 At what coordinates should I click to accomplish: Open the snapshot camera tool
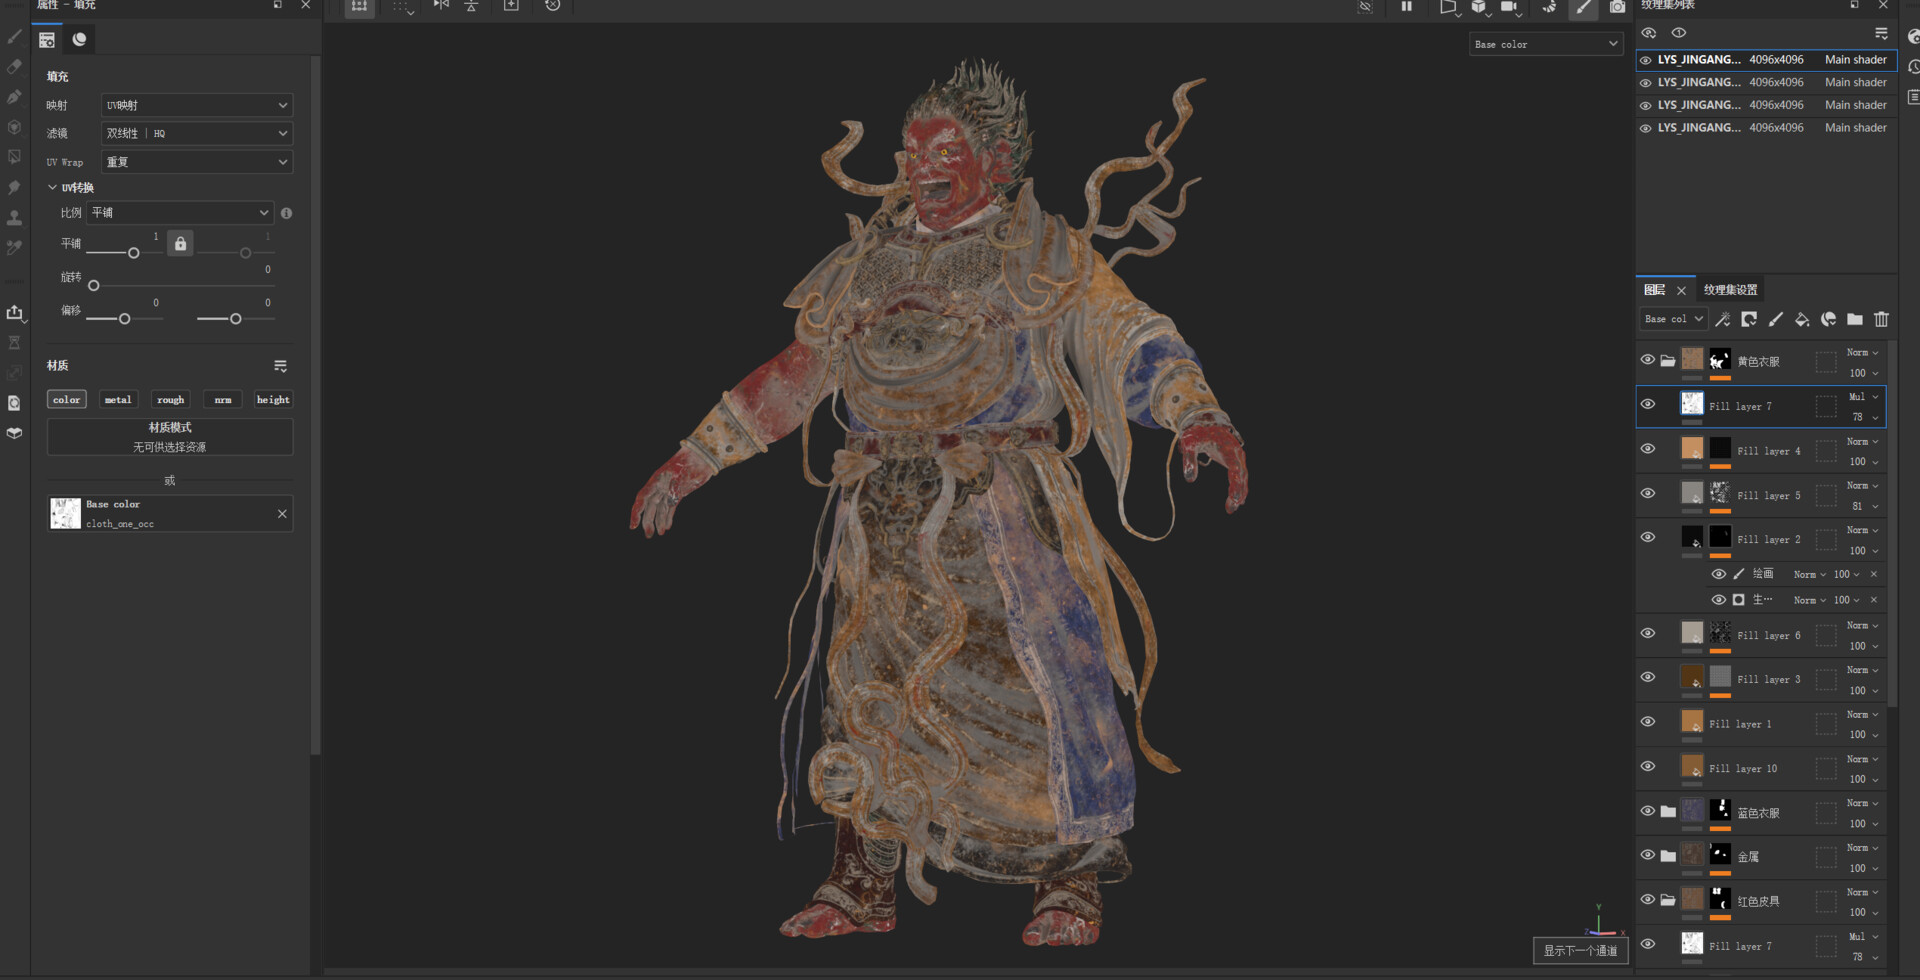click(x=1617, y=8)
